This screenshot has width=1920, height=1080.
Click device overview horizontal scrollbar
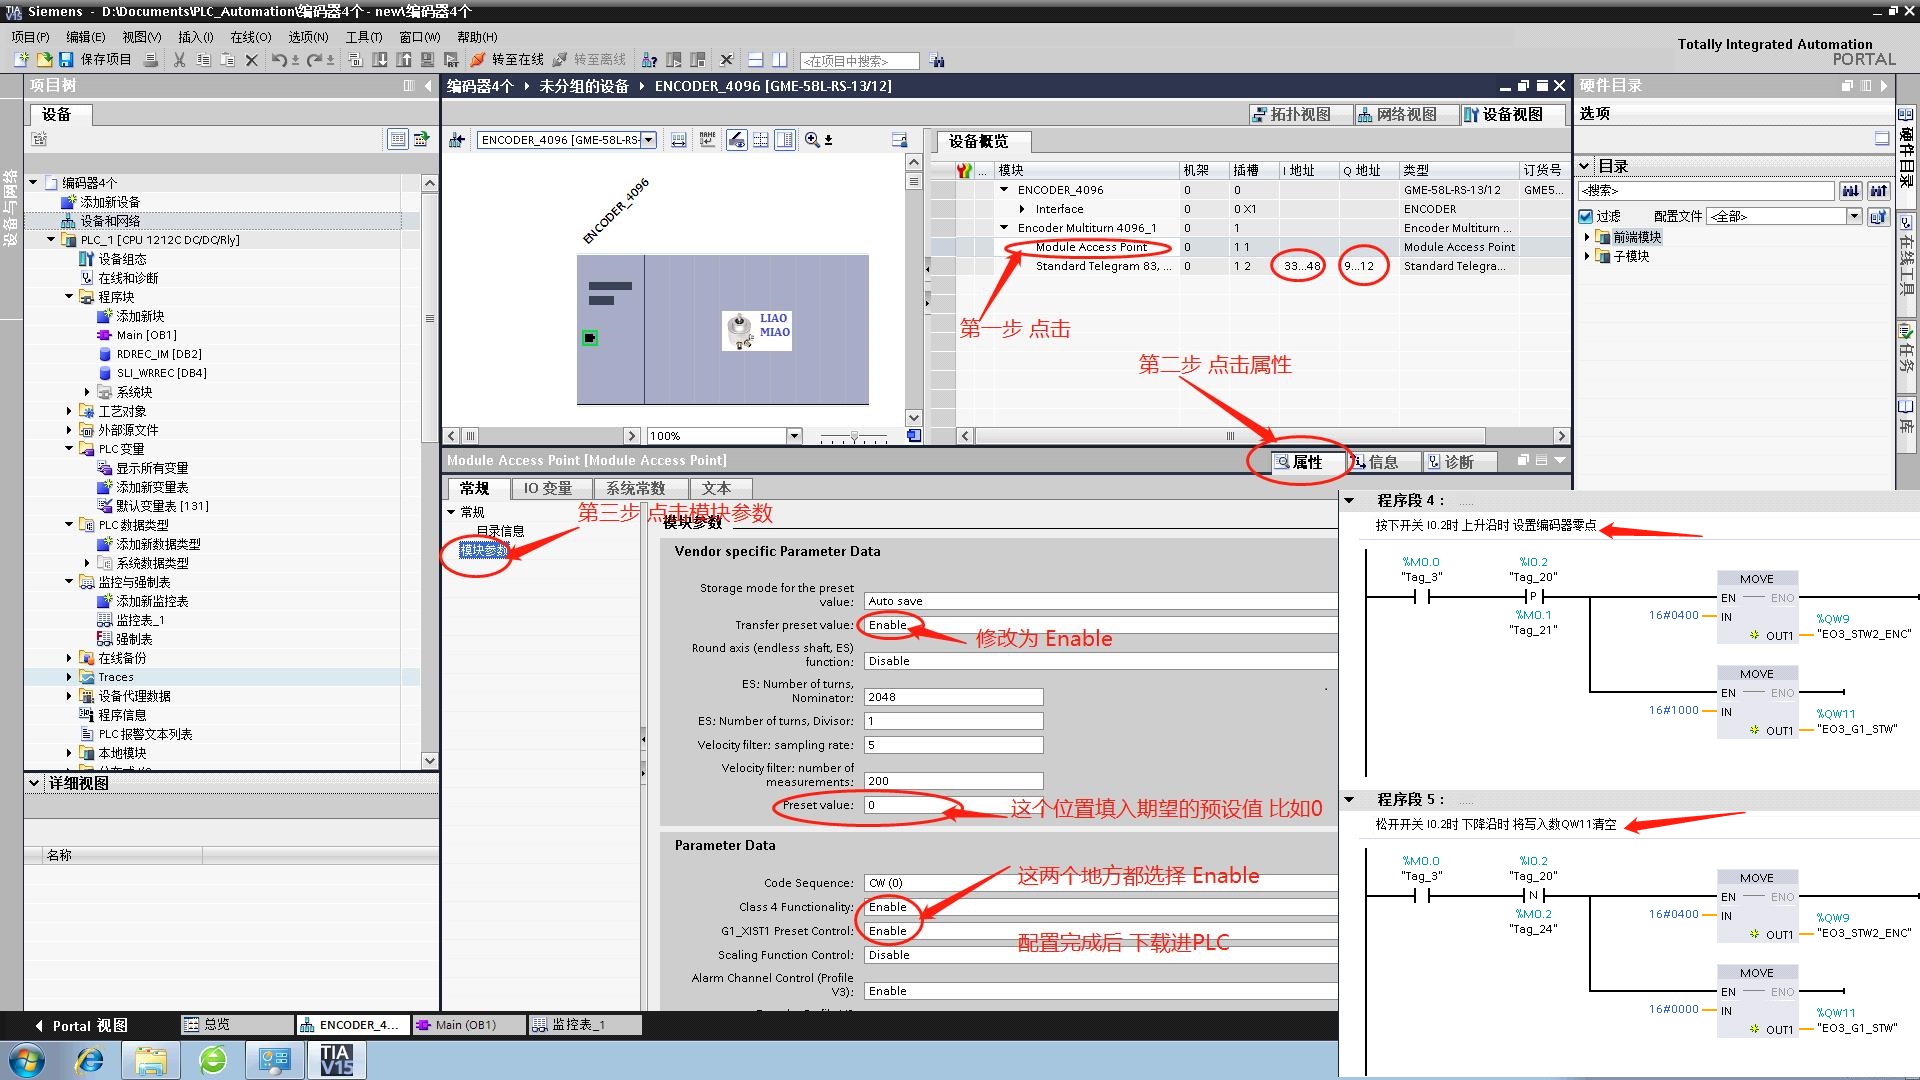pyautogui.click(x=1230, y=436)
